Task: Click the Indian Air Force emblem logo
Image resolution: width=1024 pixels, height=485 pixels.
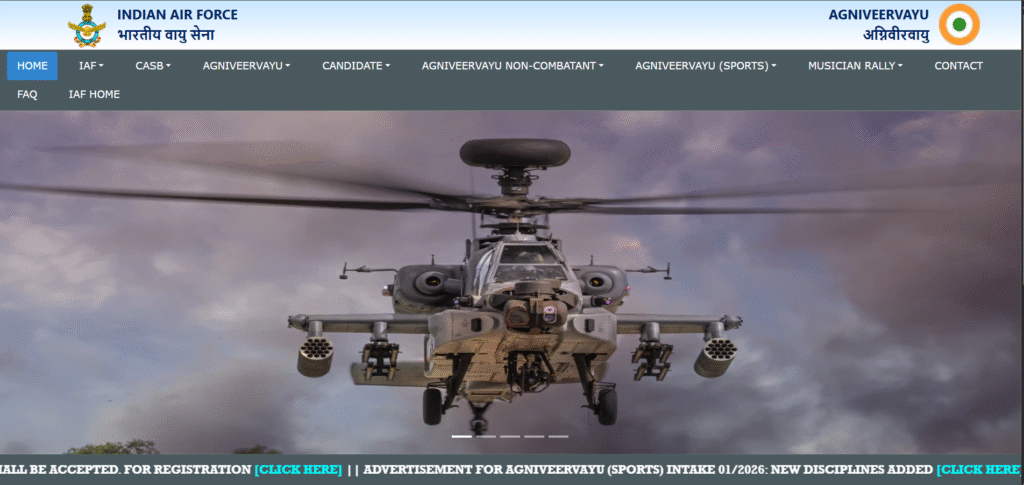Action: [86, 25]
